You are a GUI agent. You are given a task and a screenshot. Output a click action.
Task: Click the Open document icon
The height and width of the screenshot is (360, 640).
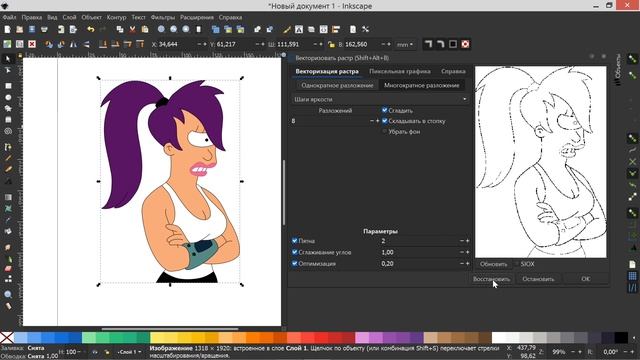(x=20, y=29)
